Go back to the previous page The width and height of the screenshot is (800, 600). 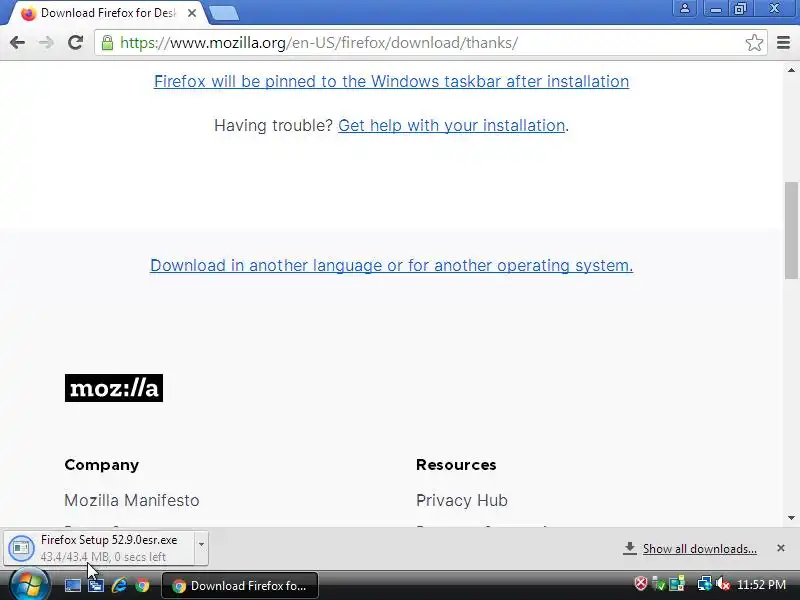[17, 43]
